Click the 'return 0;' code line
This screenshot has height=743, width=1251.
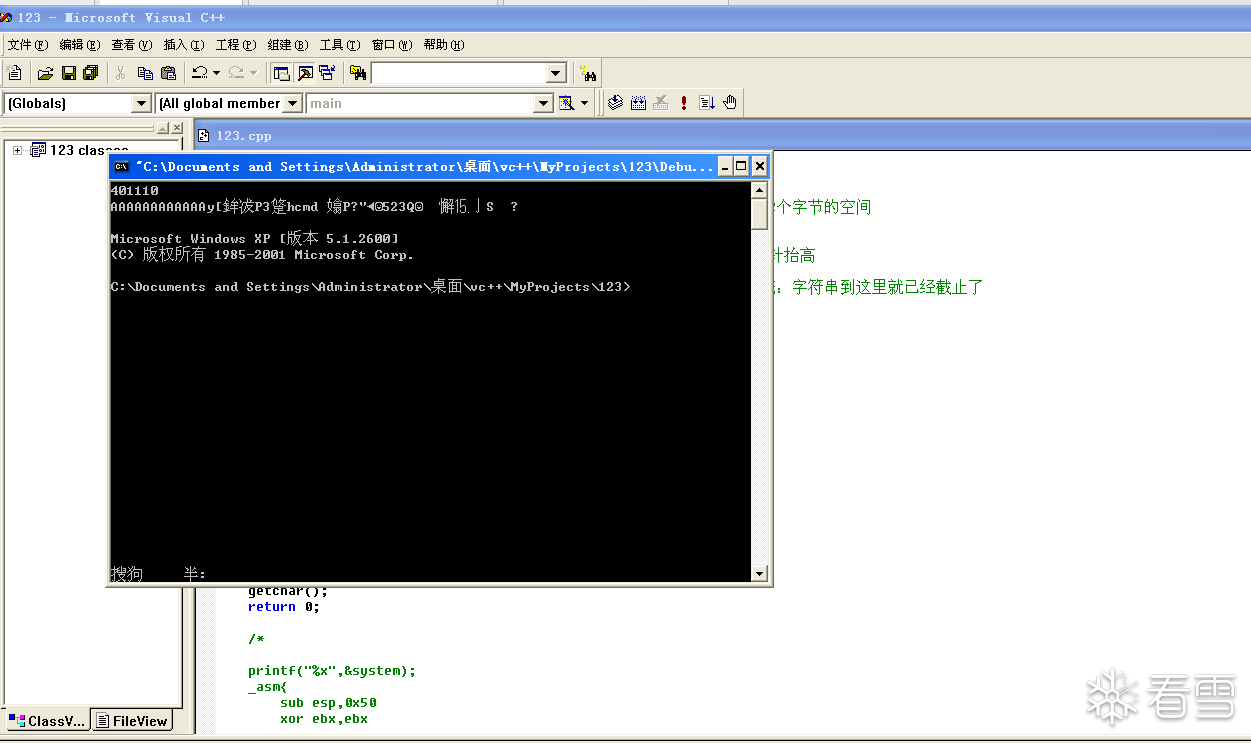click(x=284, y=607)
